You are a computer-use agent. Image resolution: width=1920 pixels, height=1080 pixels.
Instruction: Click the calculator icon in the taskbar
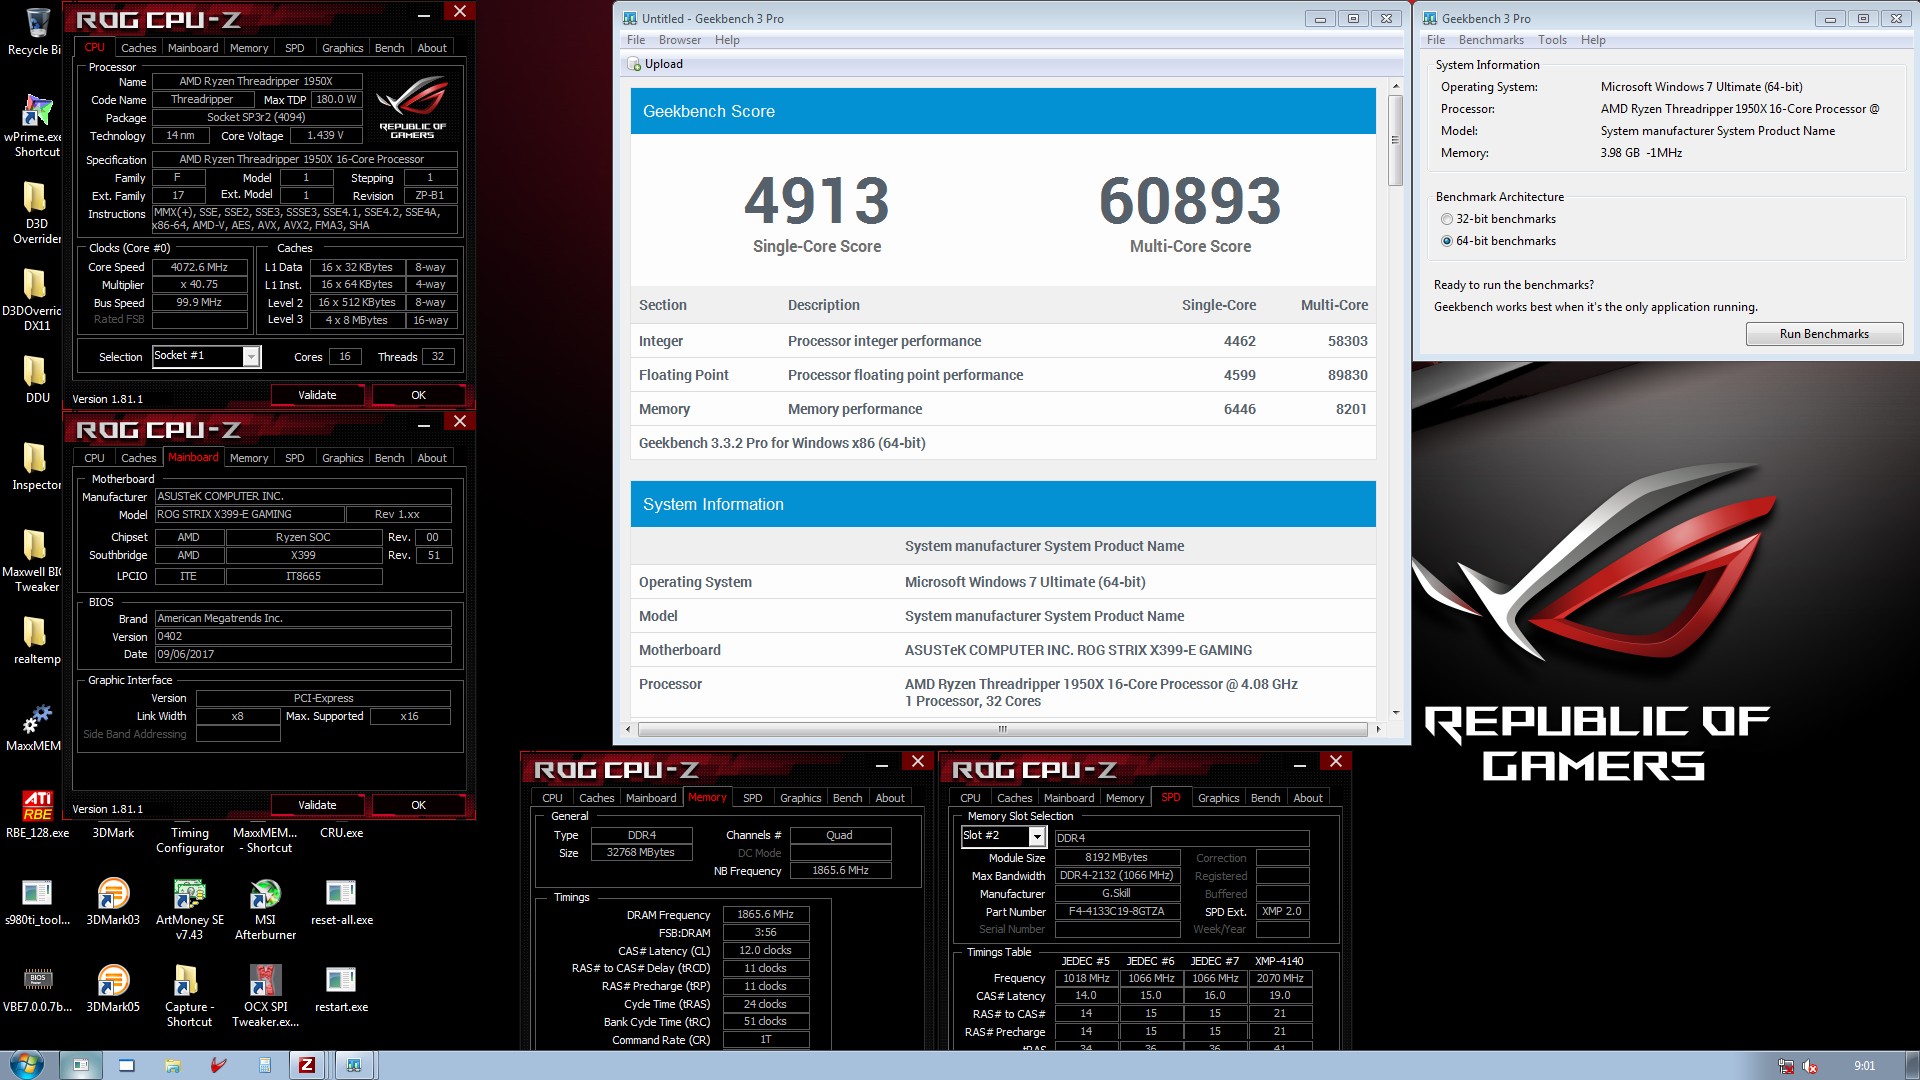[264, 1066]
